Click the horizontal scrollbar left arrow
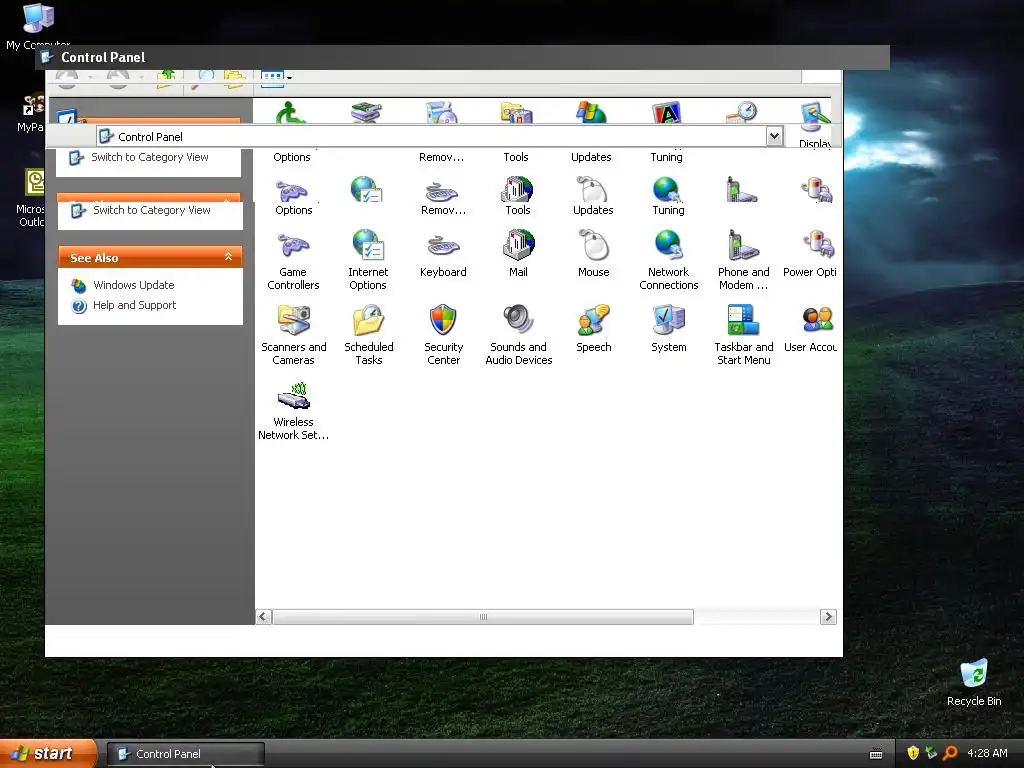The image size is (1024, 768). pos(264,616)
